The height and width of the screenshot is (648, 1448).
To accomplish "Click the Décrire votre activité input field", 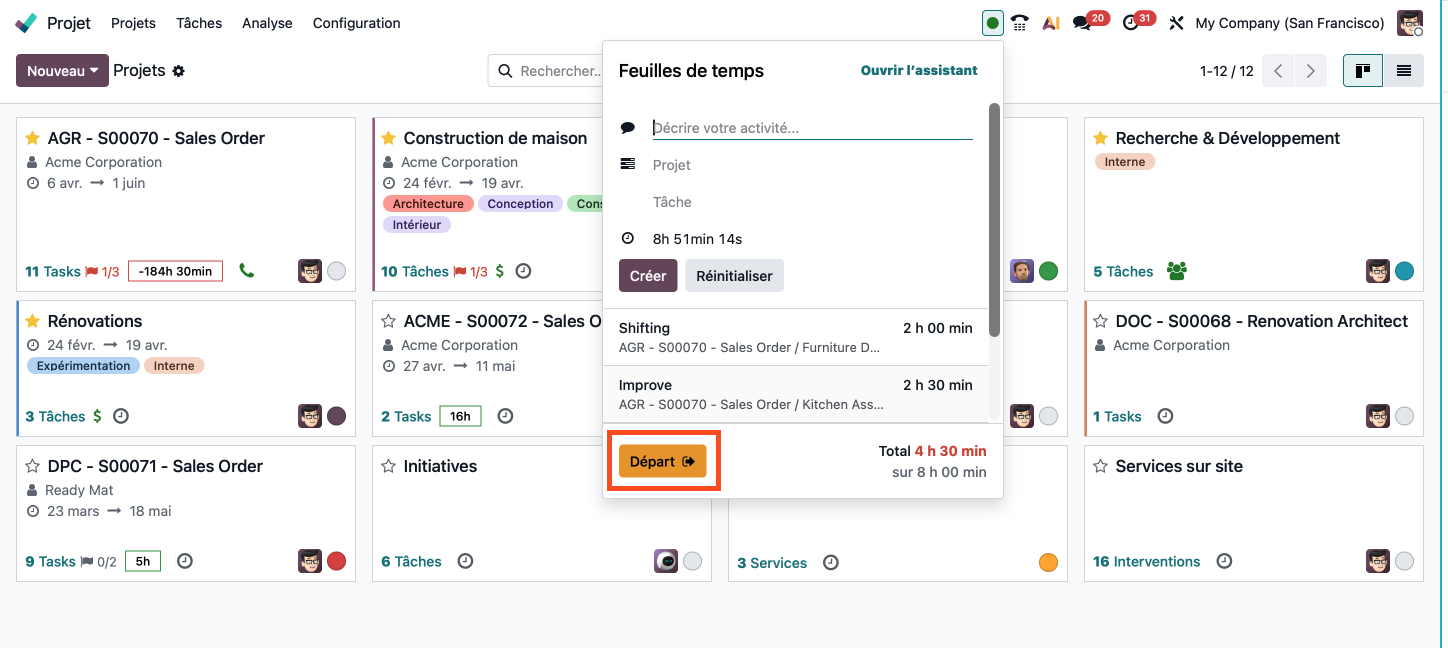I will point(812,128).
